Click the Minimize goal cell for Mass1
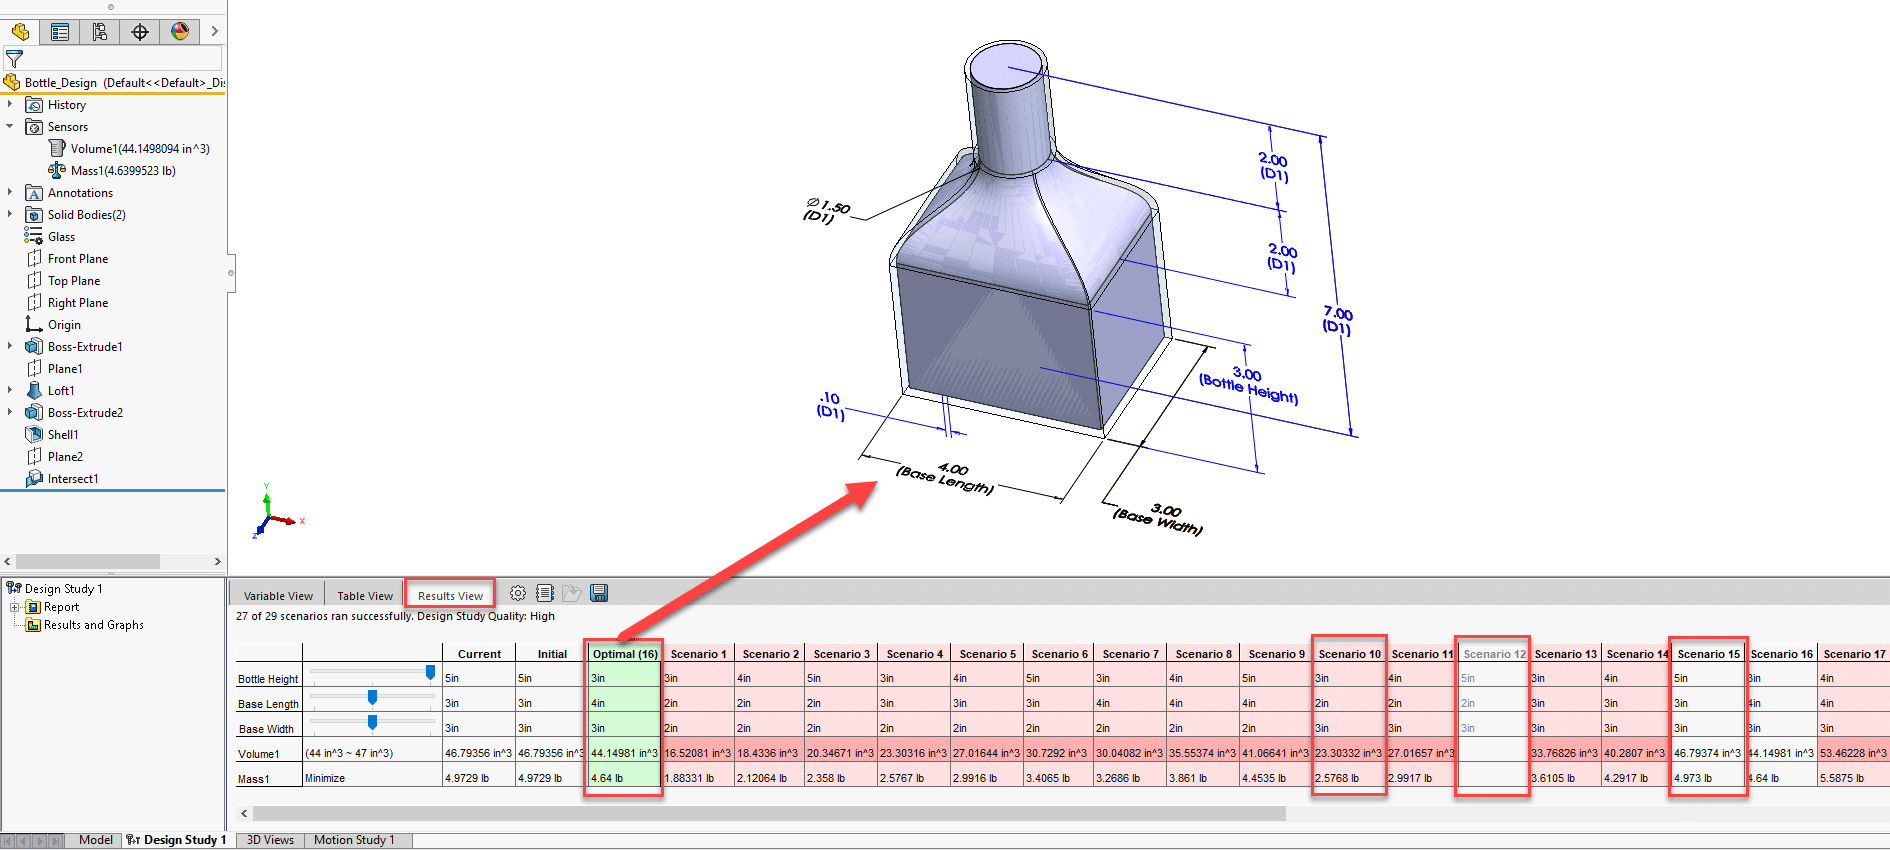1890x850 pixels. pos(372,778)
